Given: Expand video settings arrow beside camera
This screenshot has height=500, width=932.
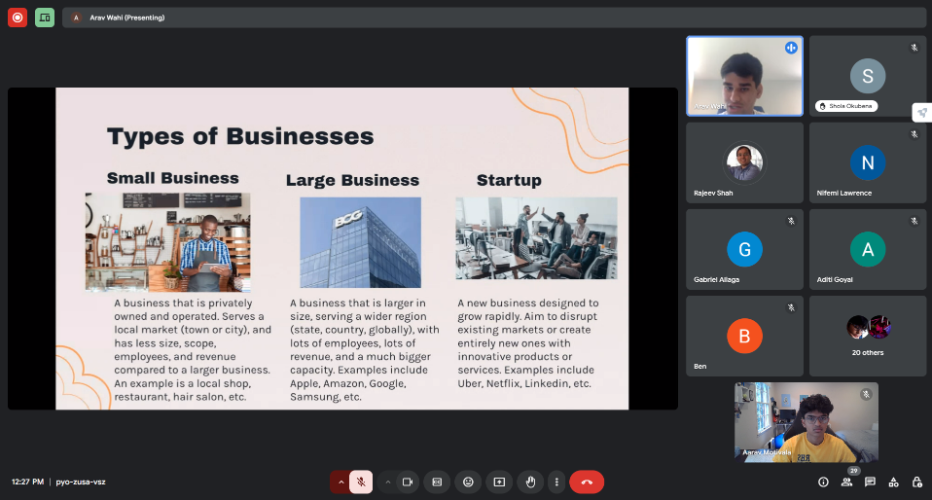Looking at the screenshot, I should 387,482.
